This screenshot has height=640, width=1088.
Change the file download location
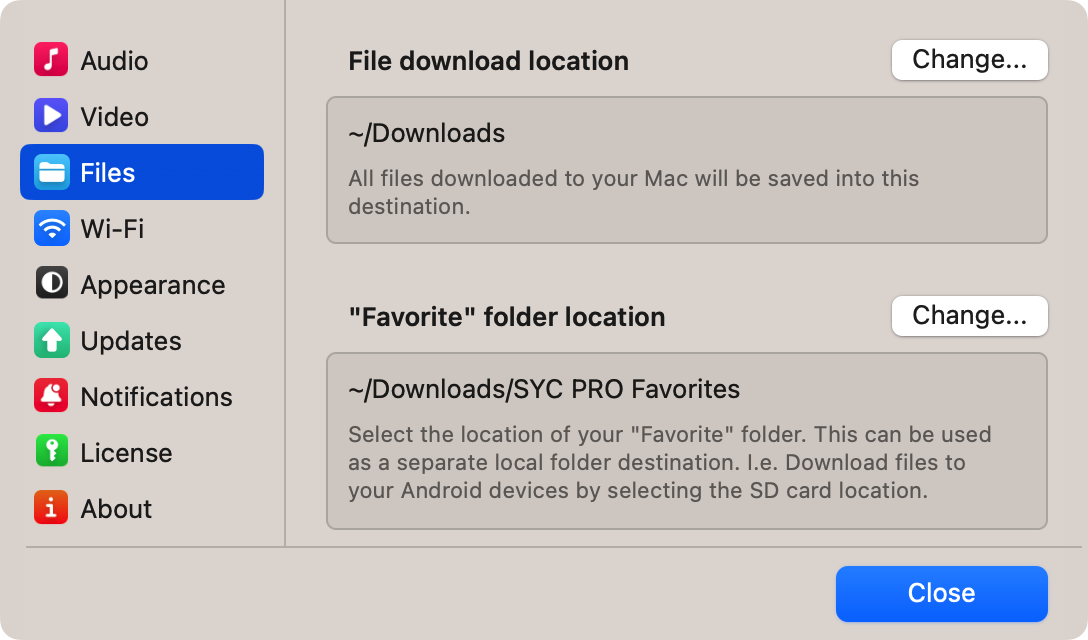coord(969,60)
